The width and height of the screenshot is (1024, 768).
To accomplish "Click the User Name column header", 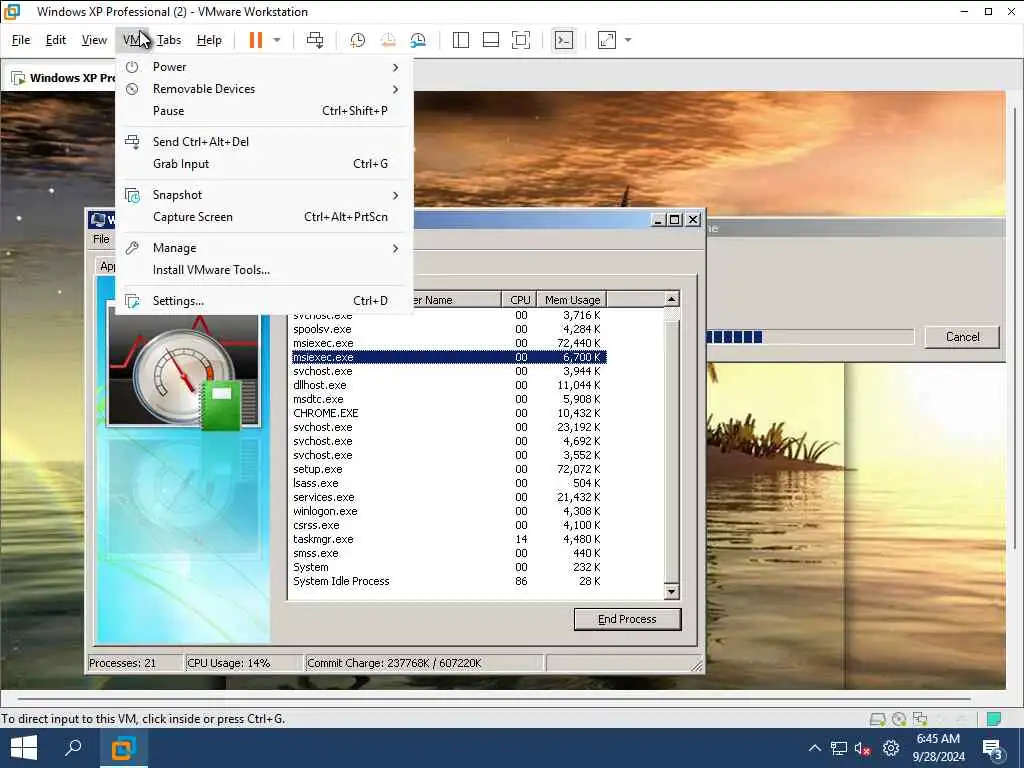I will coord(456,300).
